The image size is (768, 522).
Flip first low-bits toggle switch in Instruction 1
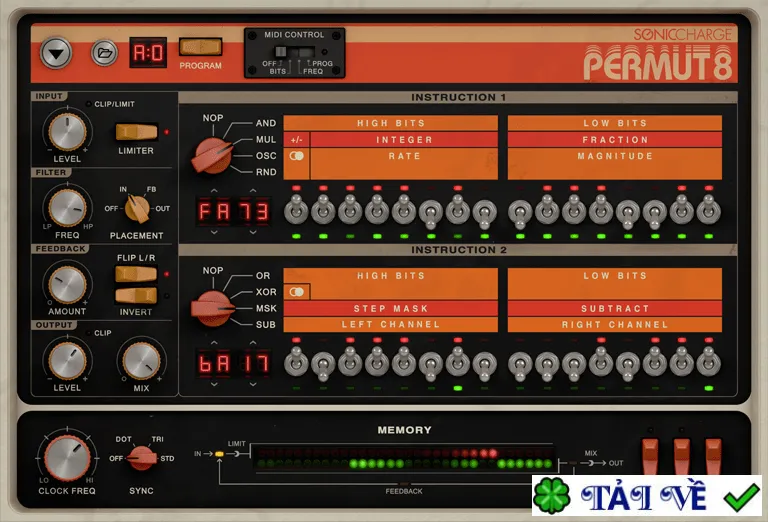pos(520,214)
